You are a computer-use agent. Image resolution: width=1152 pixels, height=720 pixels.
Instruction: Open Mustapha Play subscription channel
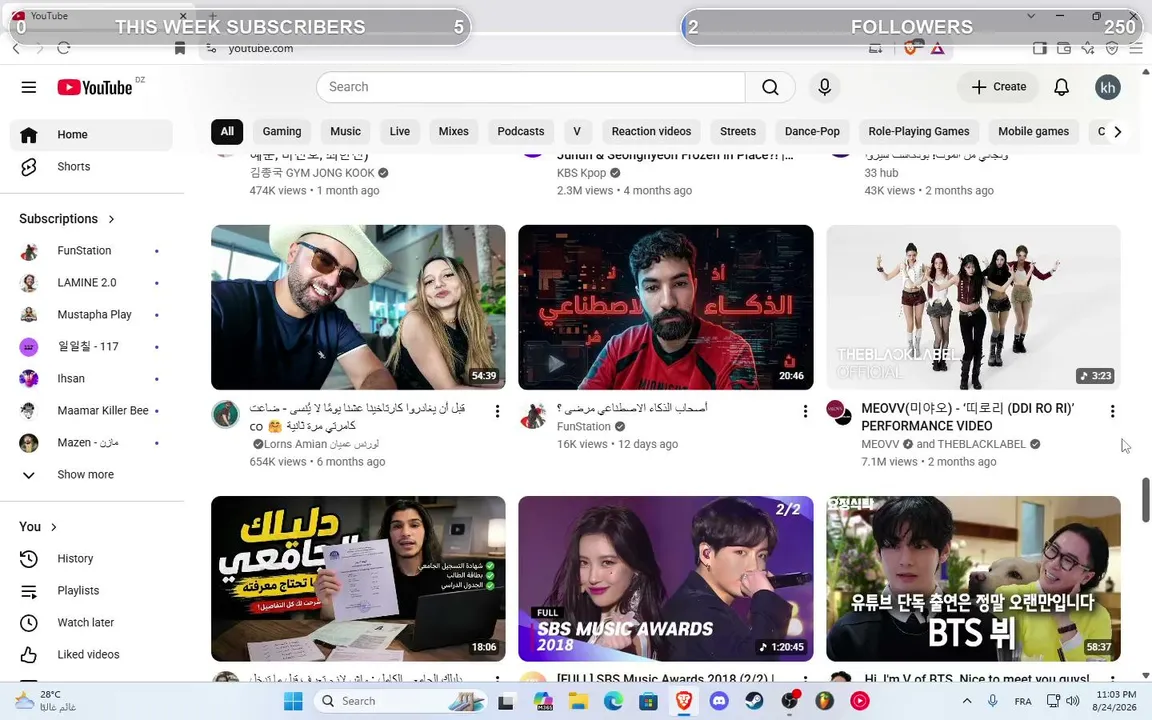point(91,314)
